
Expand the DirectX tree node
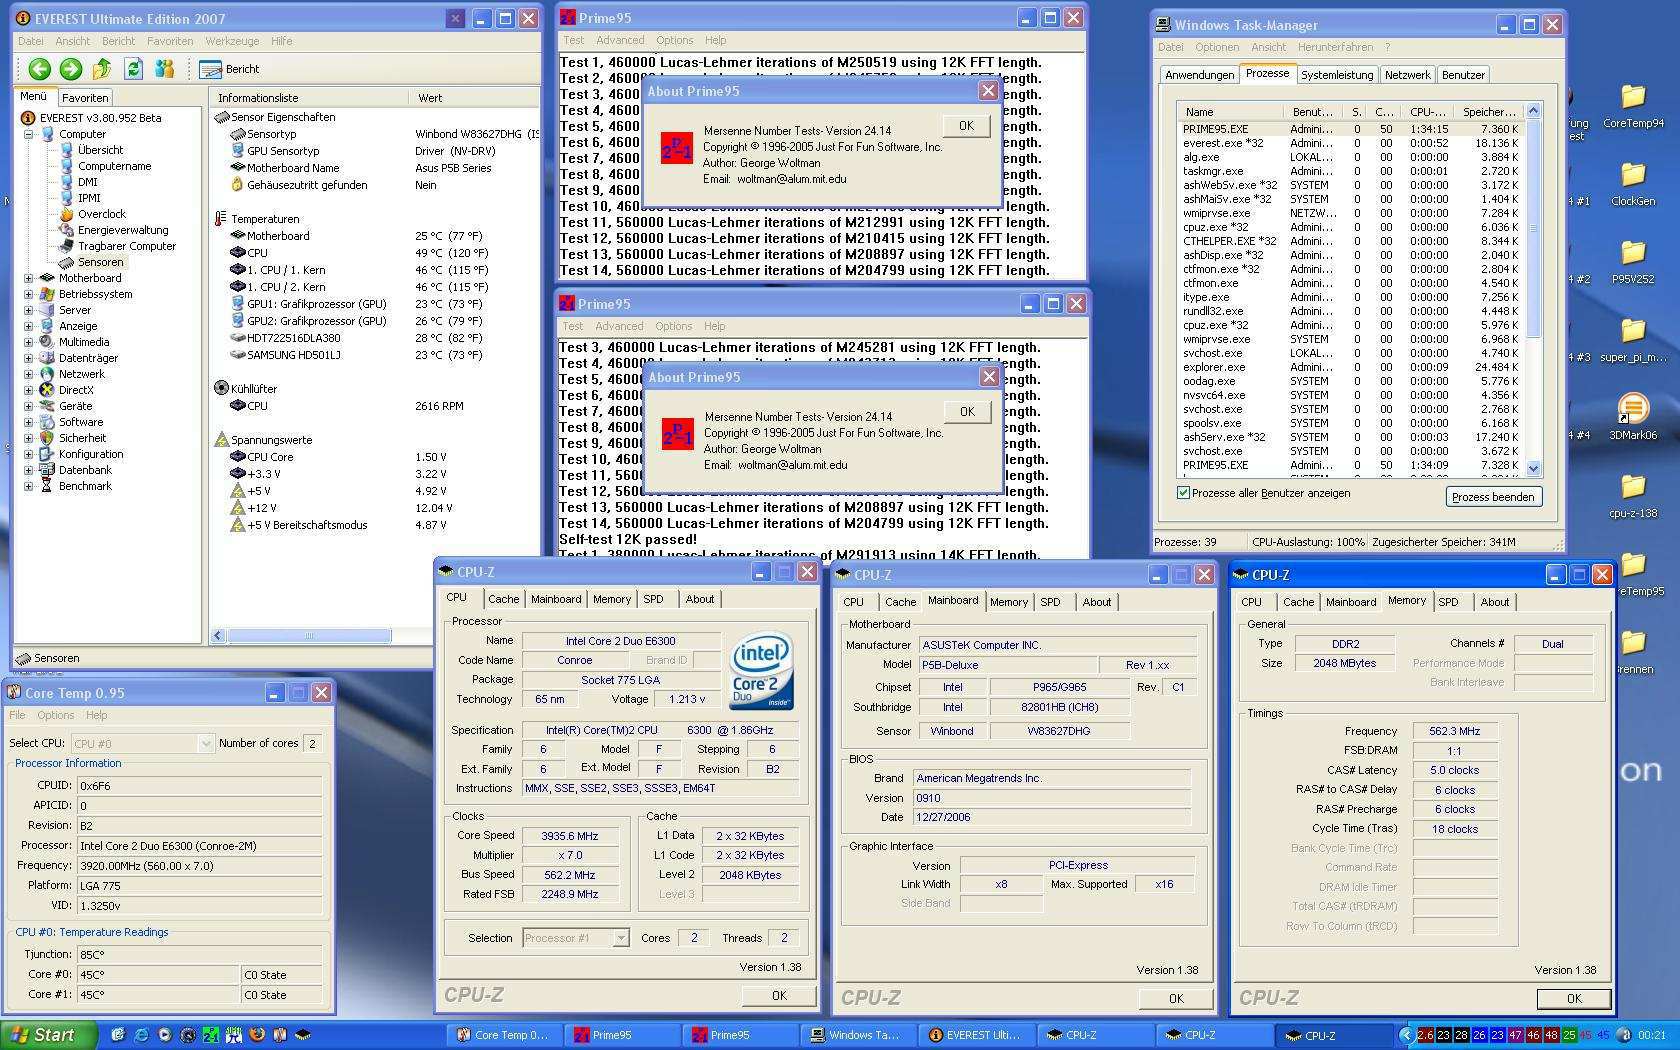(29, 390)
